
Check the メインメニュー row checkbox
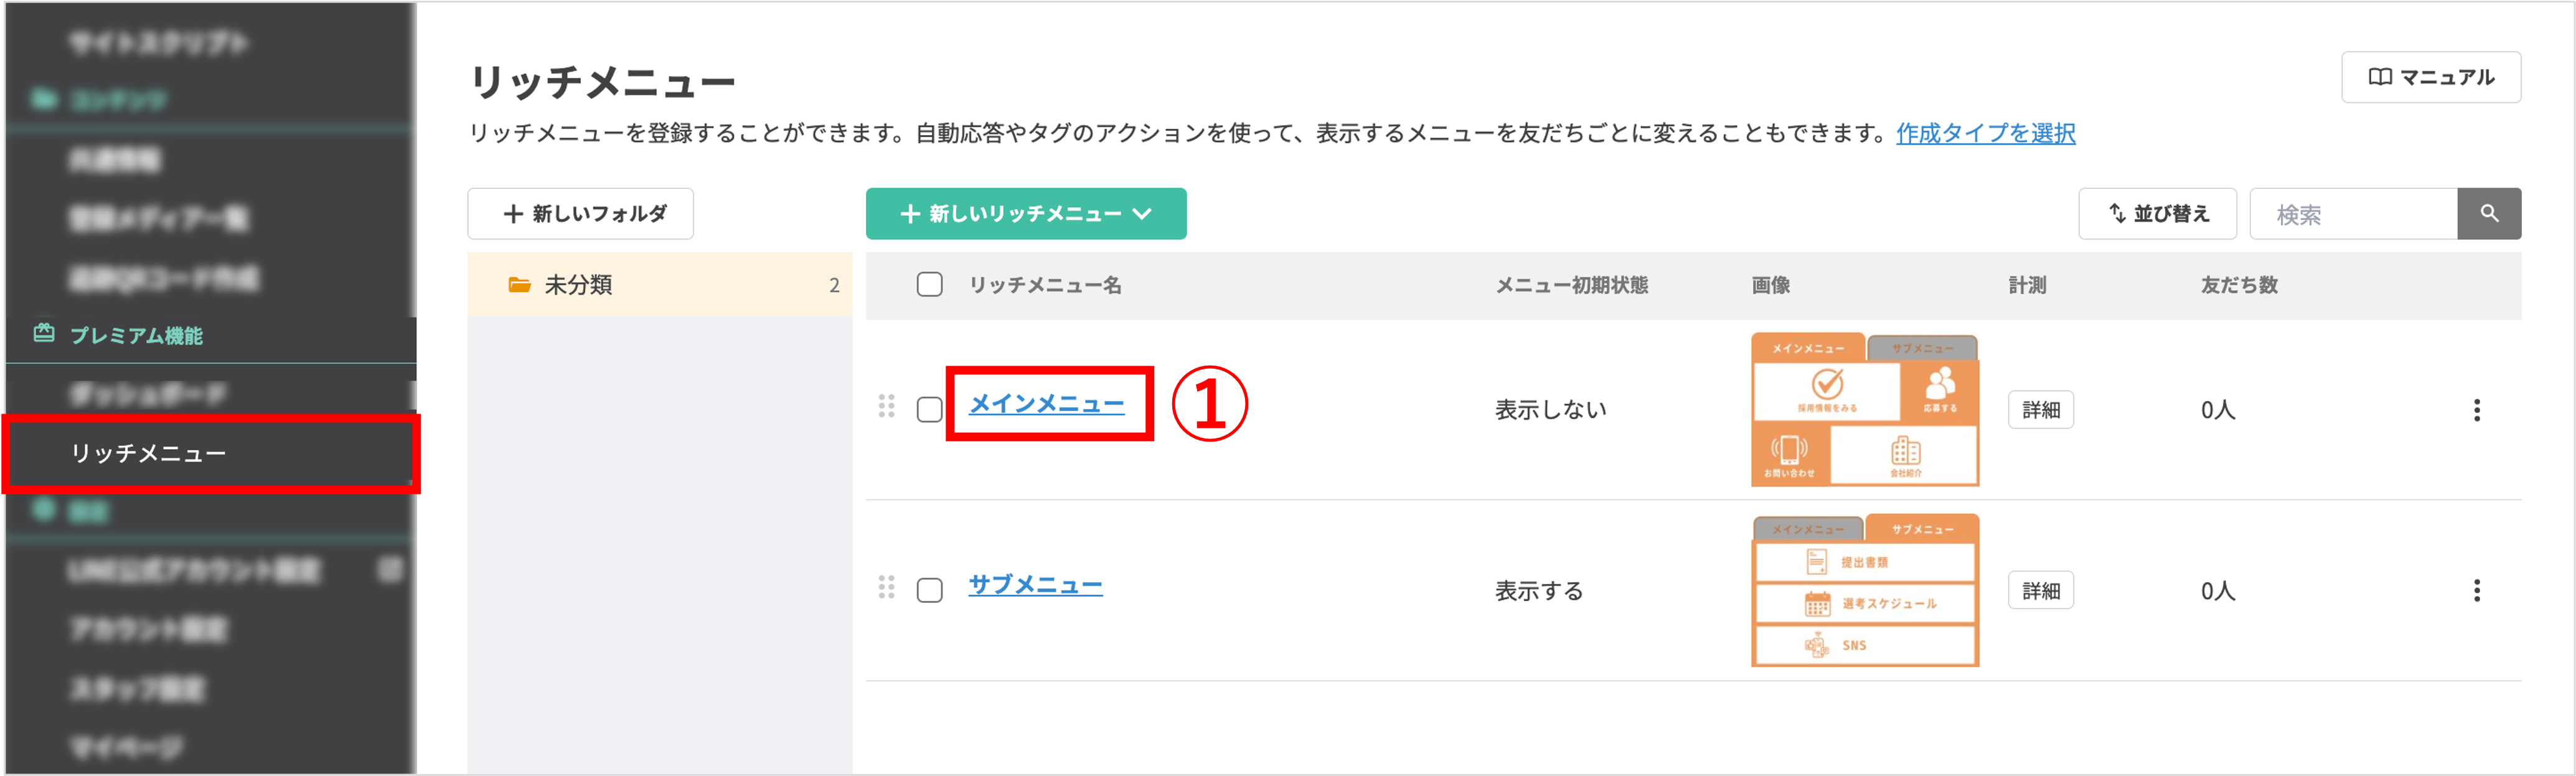coord(929,410)
